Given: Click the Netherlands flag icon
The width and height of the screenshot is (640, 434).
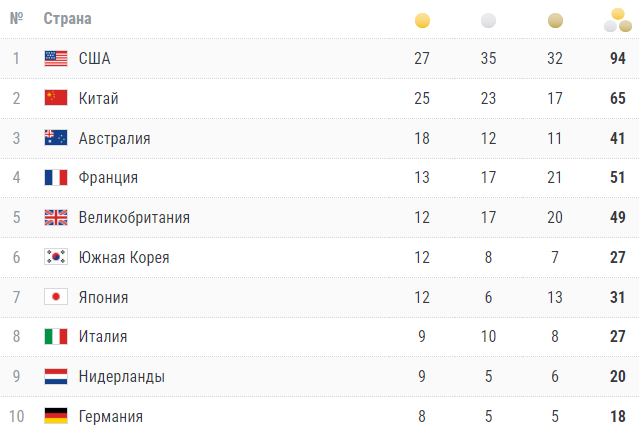Looking at the screenshot, I should [56, 377].
